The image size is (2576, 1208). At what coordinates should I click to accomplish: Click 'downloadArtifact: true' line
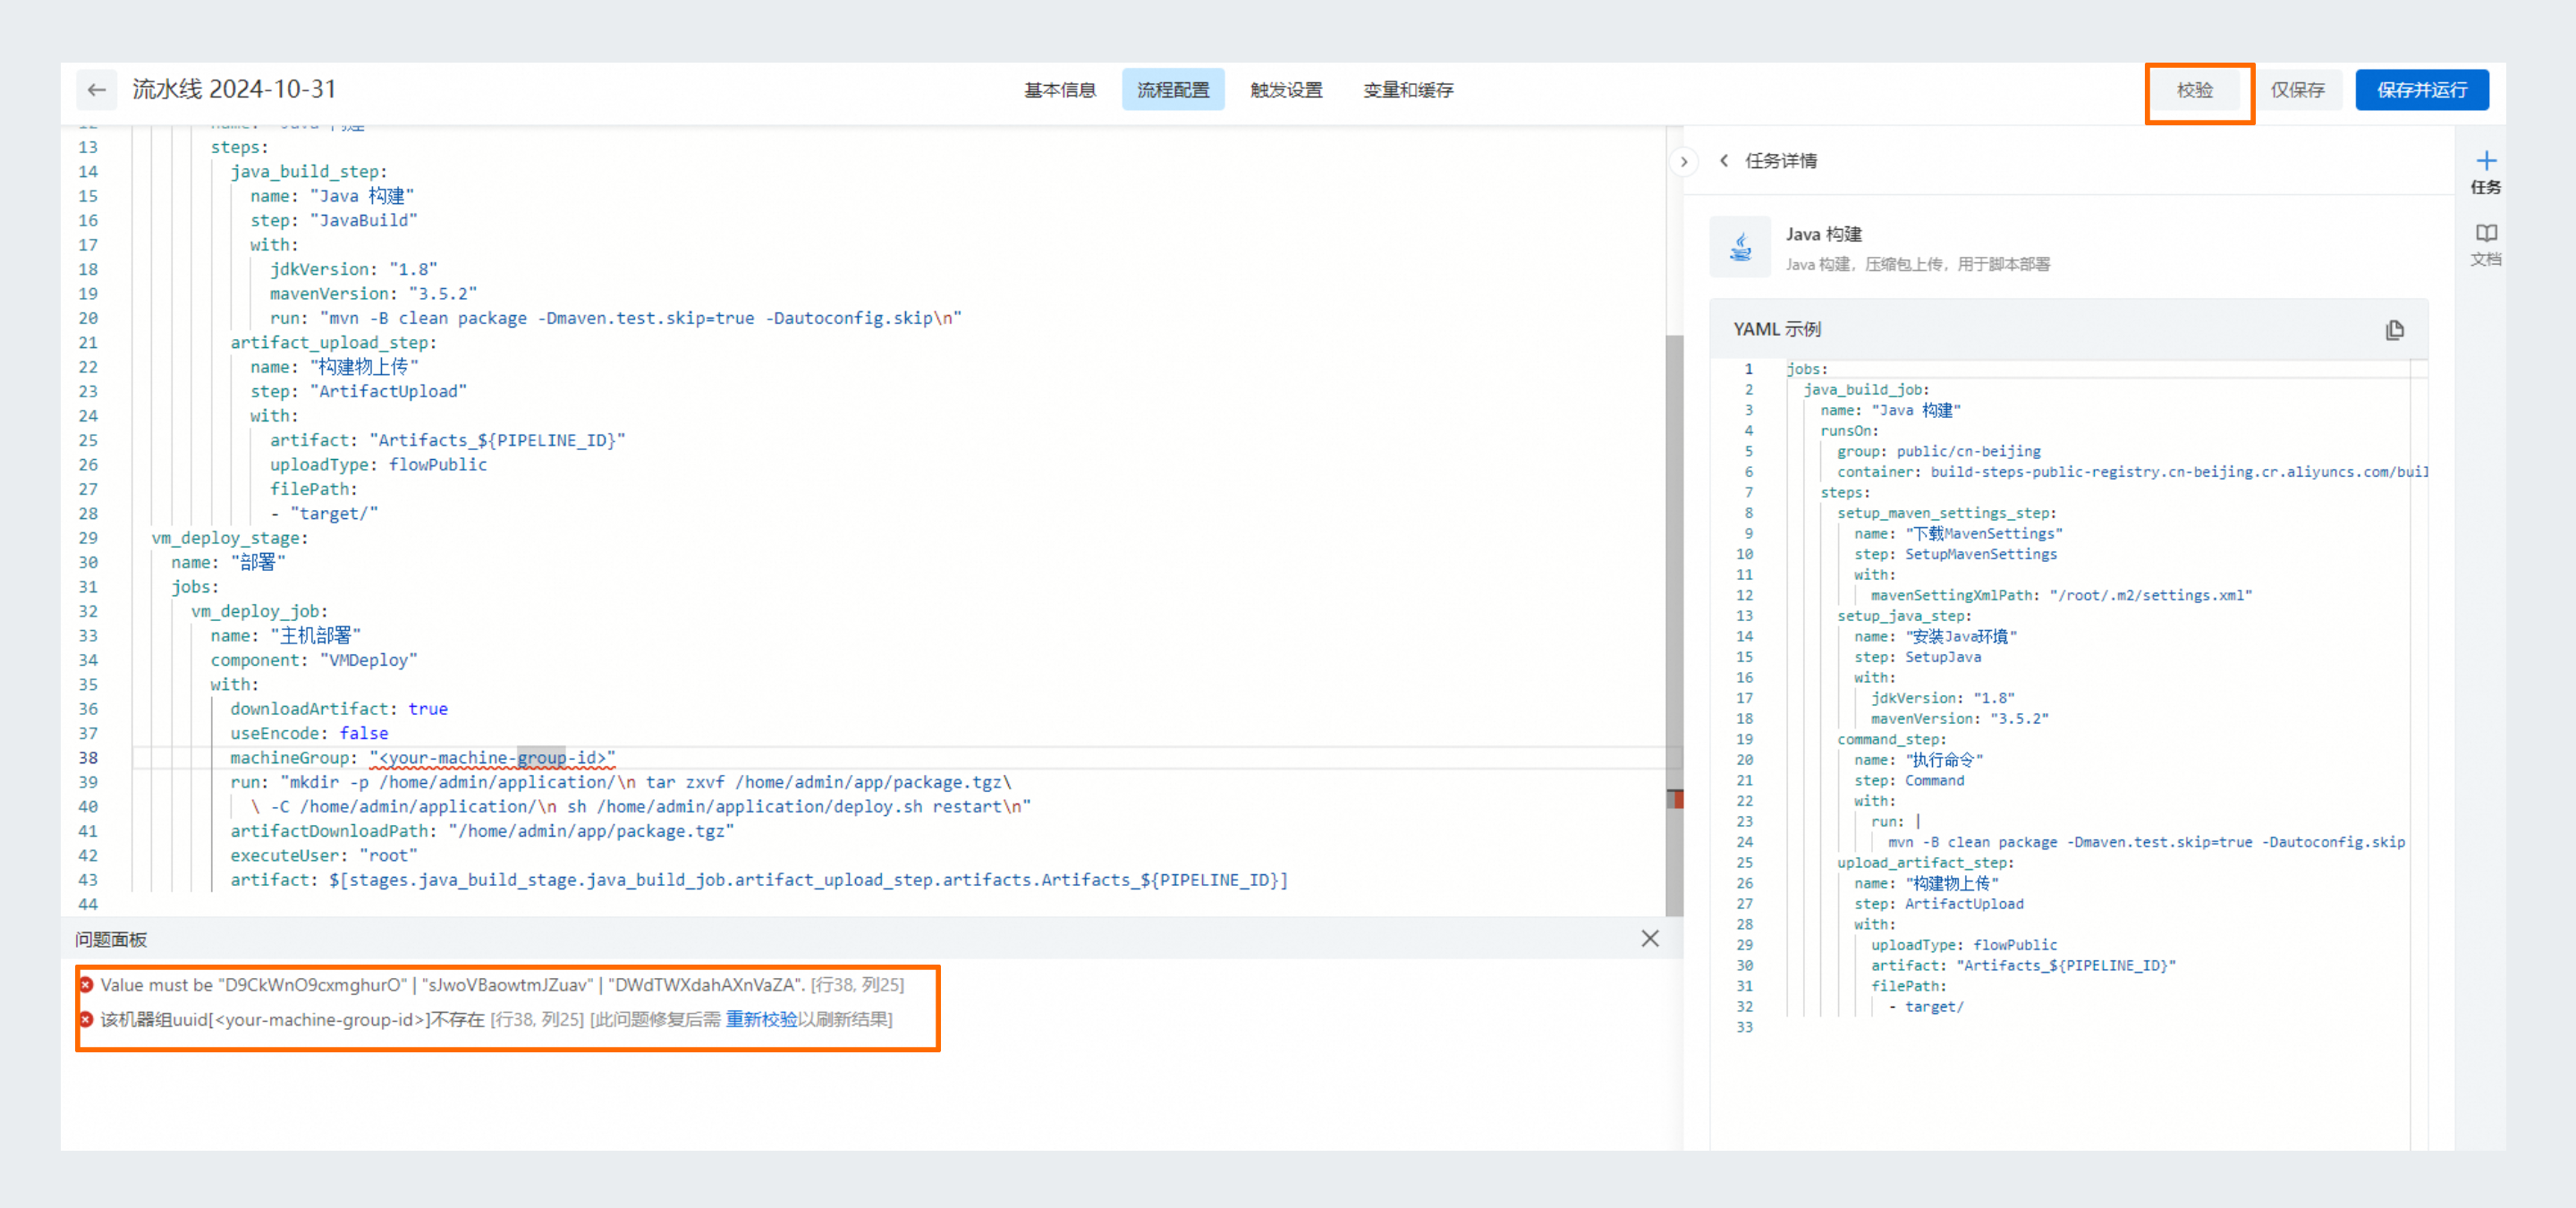pos(339,709)
